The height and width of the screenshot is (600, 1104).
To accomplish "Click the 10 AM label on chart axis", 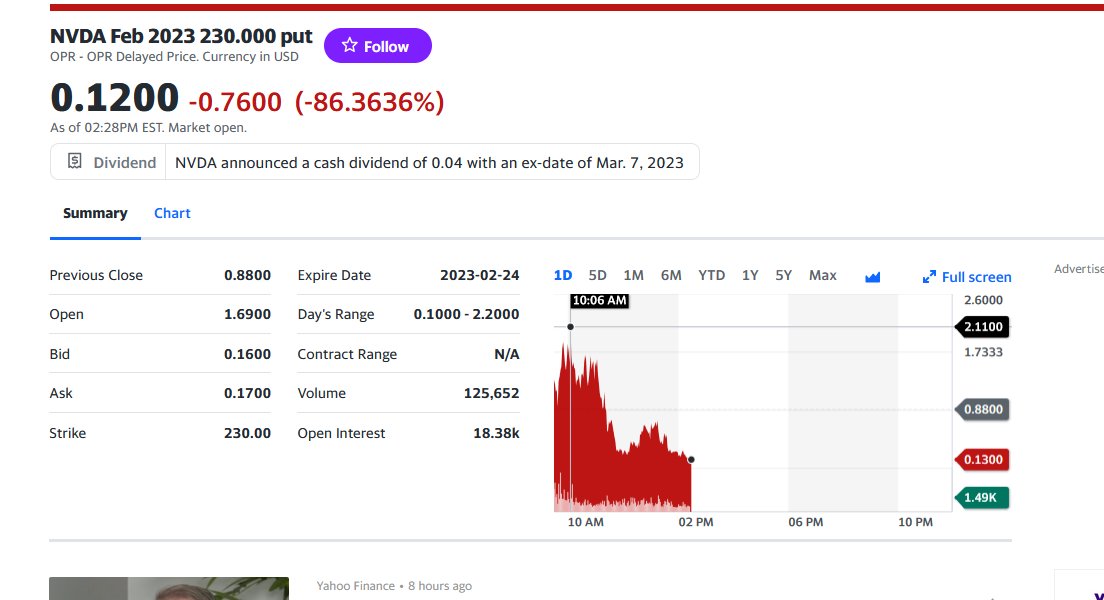I will (x=586, y=523).
